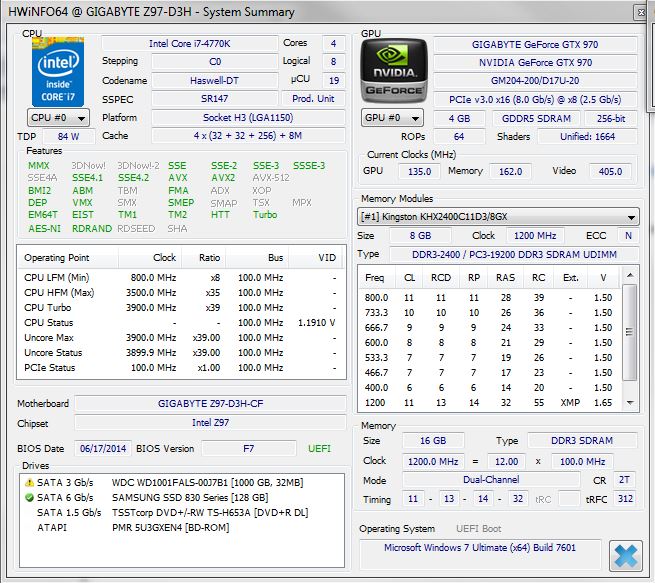
Task: Click the AES-NI feature label
Action: point(44,229)
